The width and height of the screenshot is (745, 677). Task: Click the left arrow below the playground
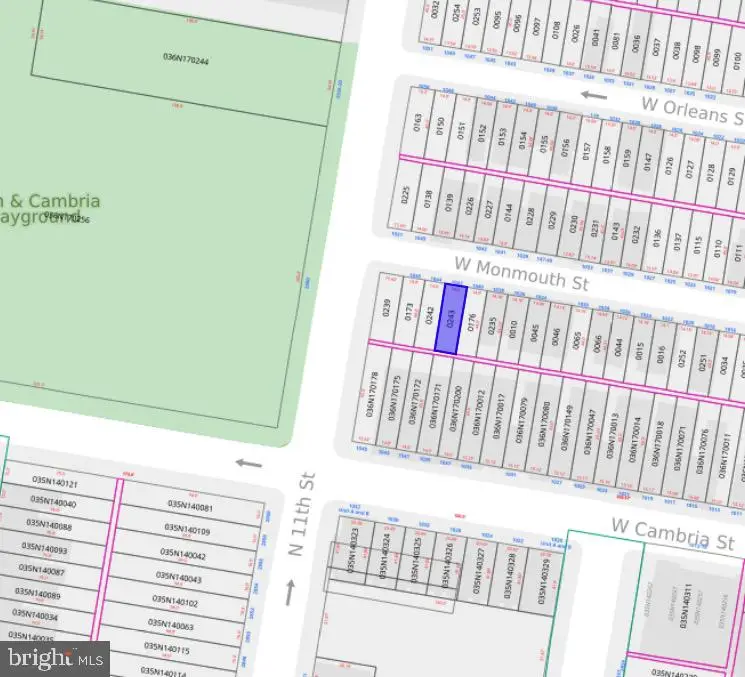pos(248,463)
